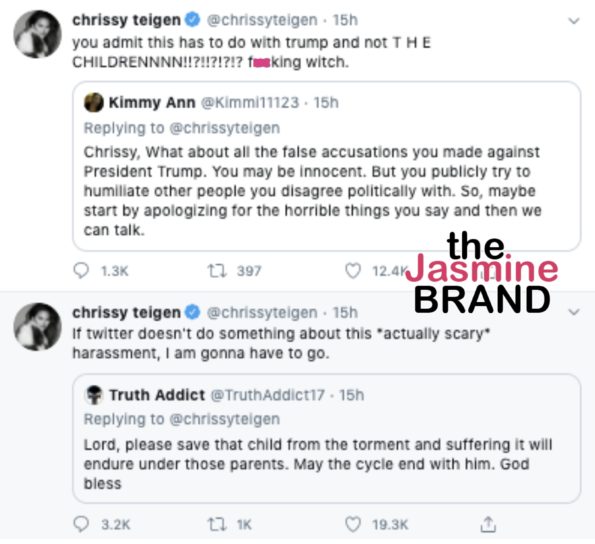595x544 pixels.
Task: Visit the @TruthAddict17 handle
Action: point(267,395)
